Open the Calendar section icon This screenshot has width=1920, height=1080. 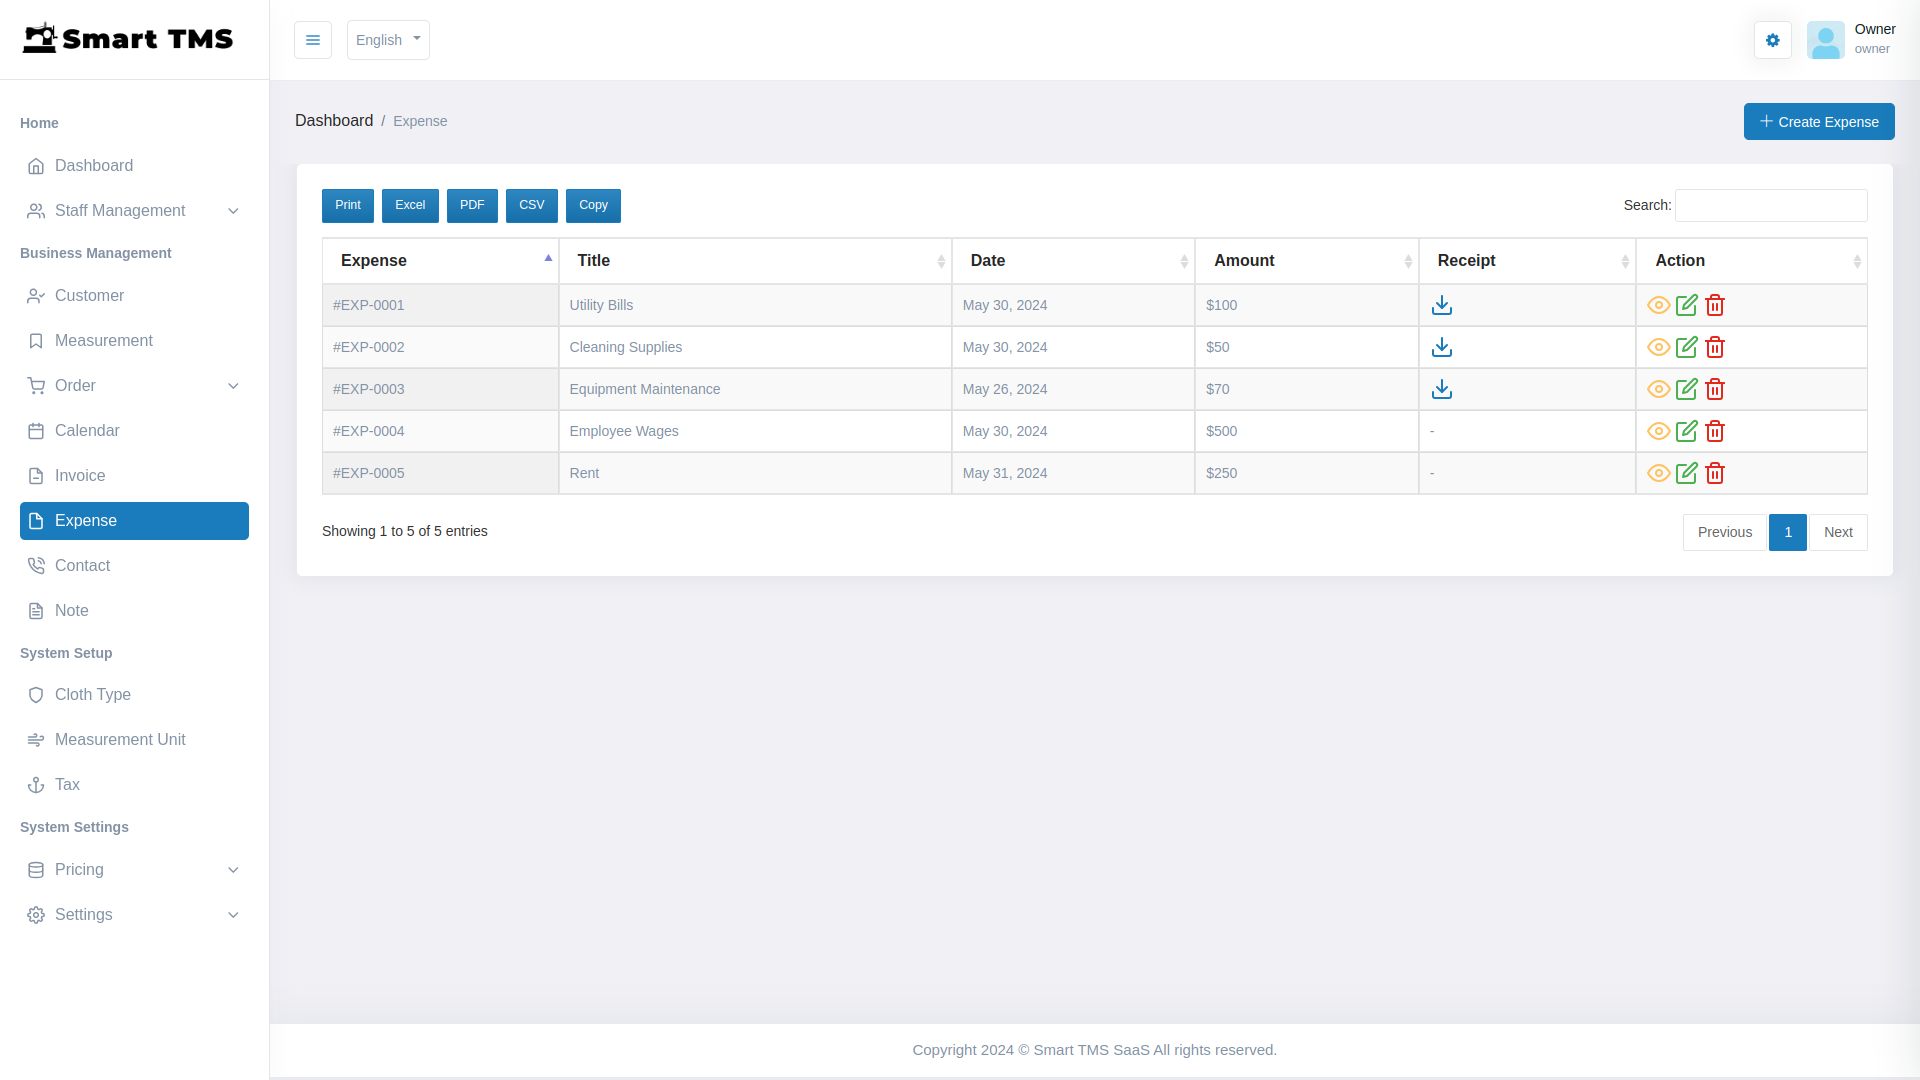pyautogui.click(x=36, y=430)
